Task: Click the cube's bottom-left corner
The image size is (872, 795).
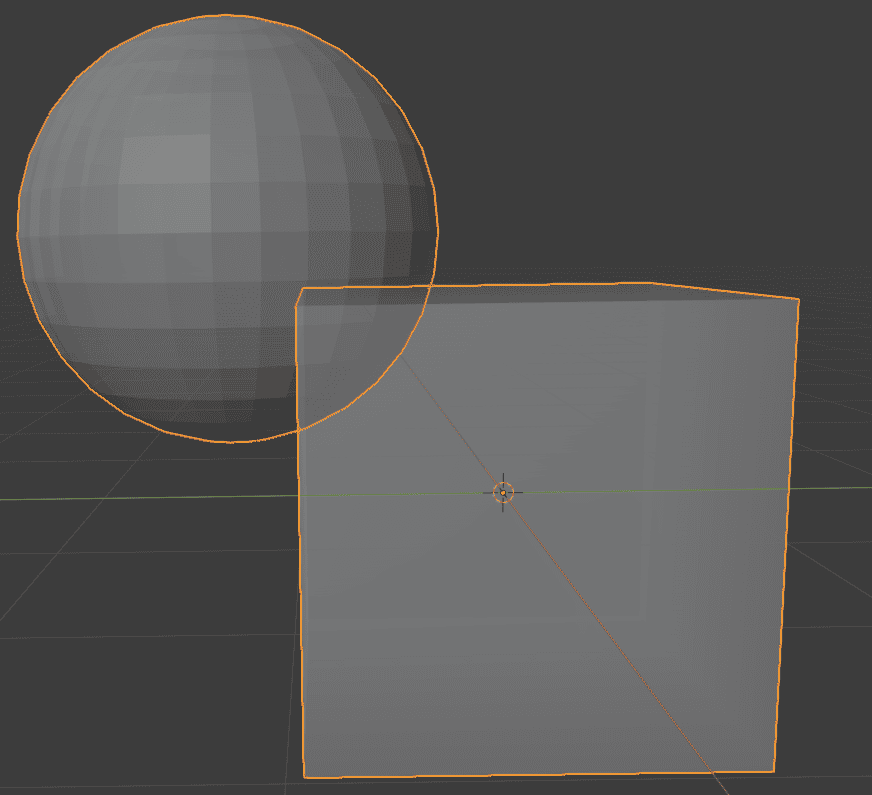Action: tap(303, 778)
